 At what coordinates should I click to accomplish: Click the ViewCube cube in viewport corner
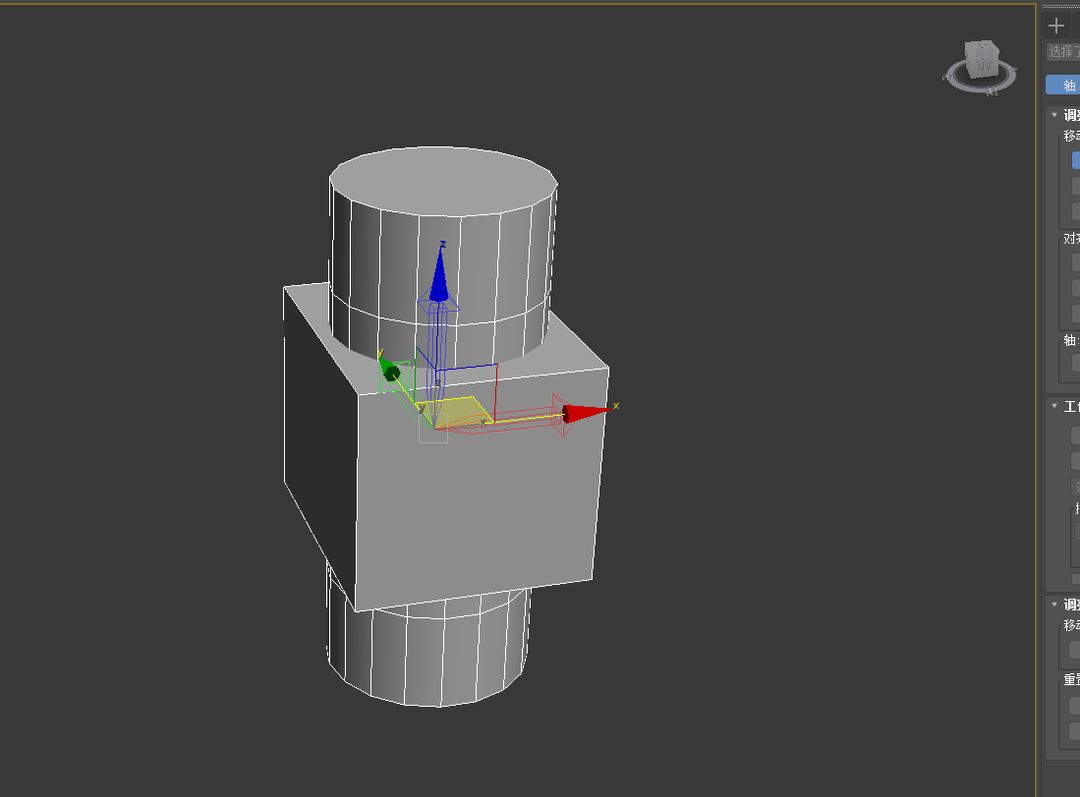click(982, 59)
